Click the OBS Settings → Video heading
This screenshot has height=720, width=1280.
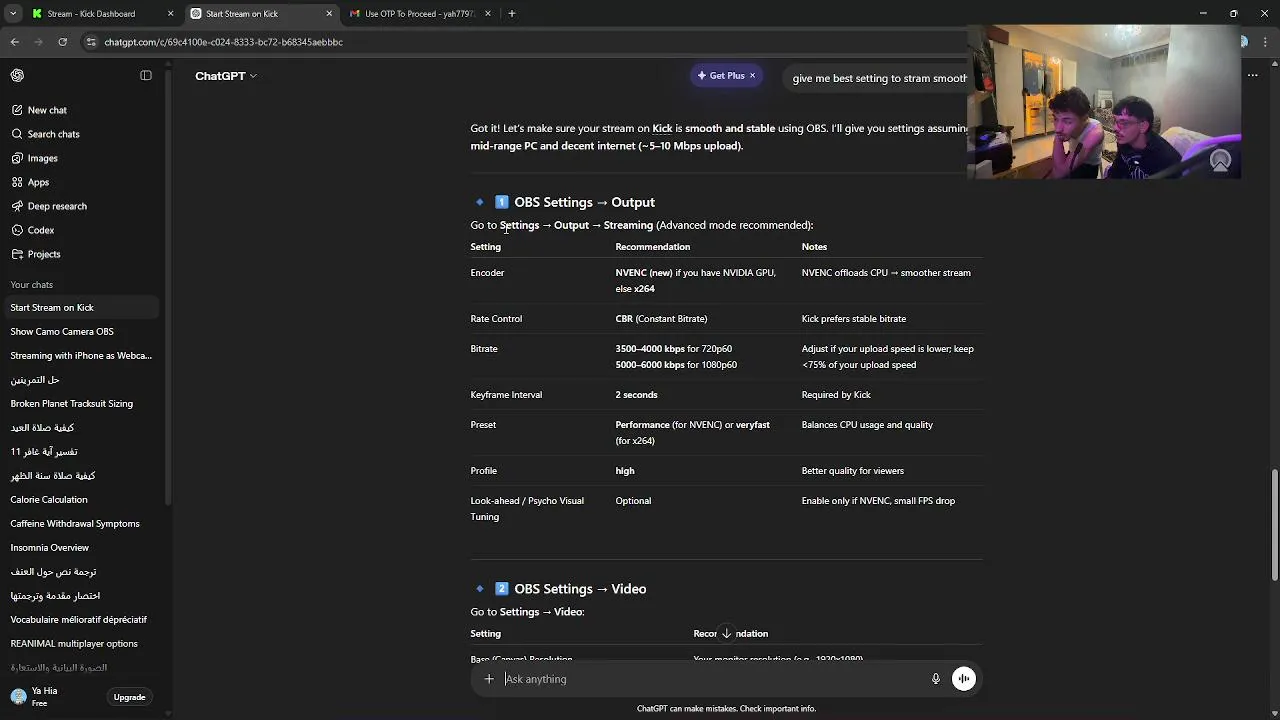[x=581, y=589]
